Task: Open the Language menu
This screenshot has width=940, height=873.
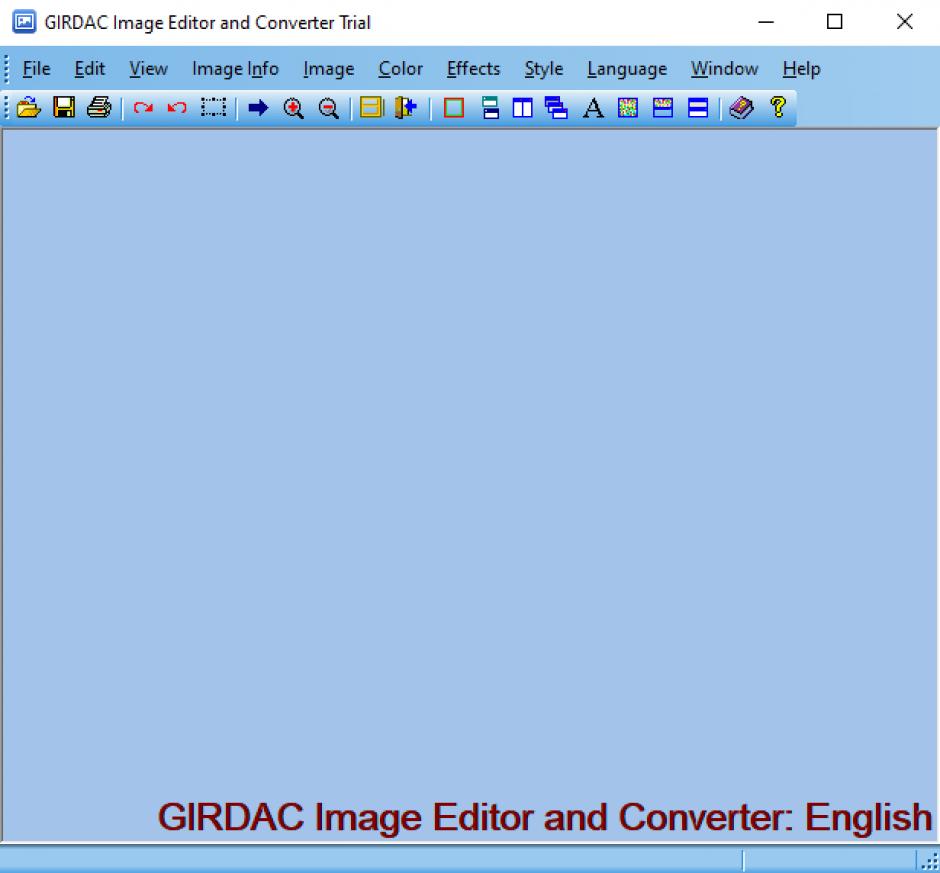Action: [x=627, y=69]
